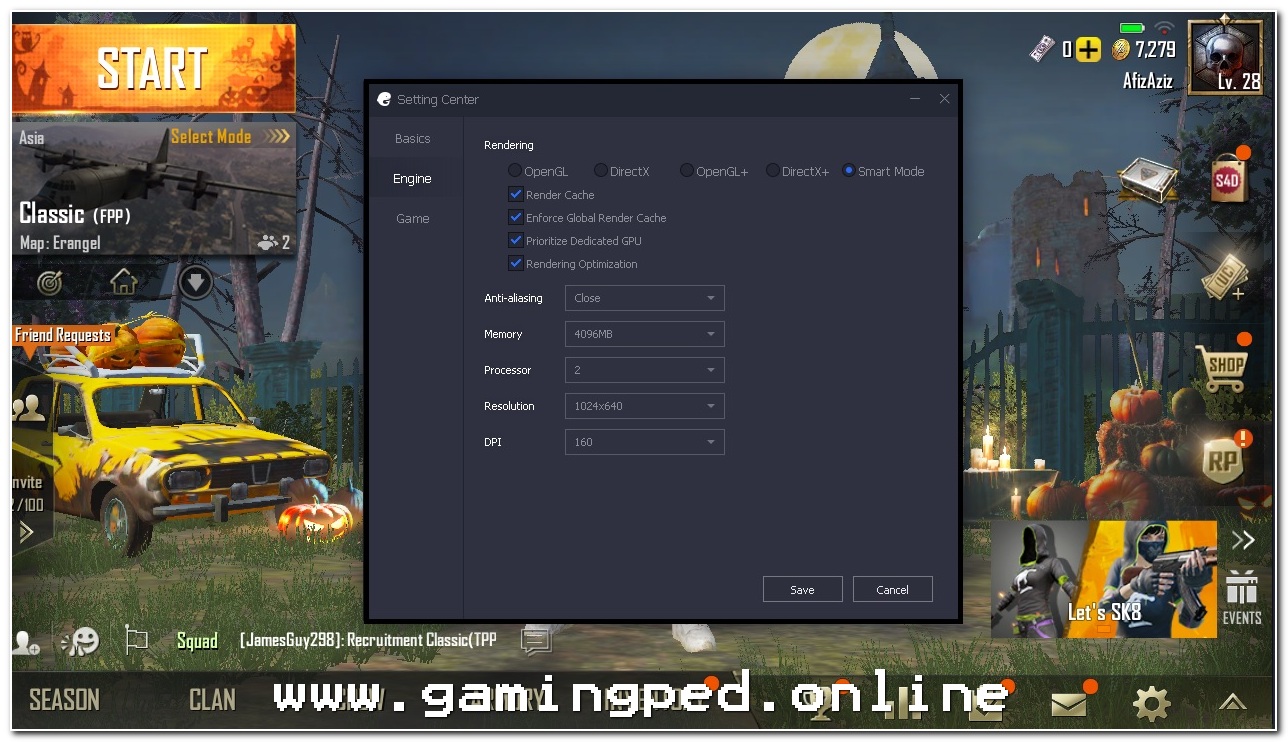Open the Processor count dropdown
The height and width of the screenshot is (742, 1288).
(645, 370)
